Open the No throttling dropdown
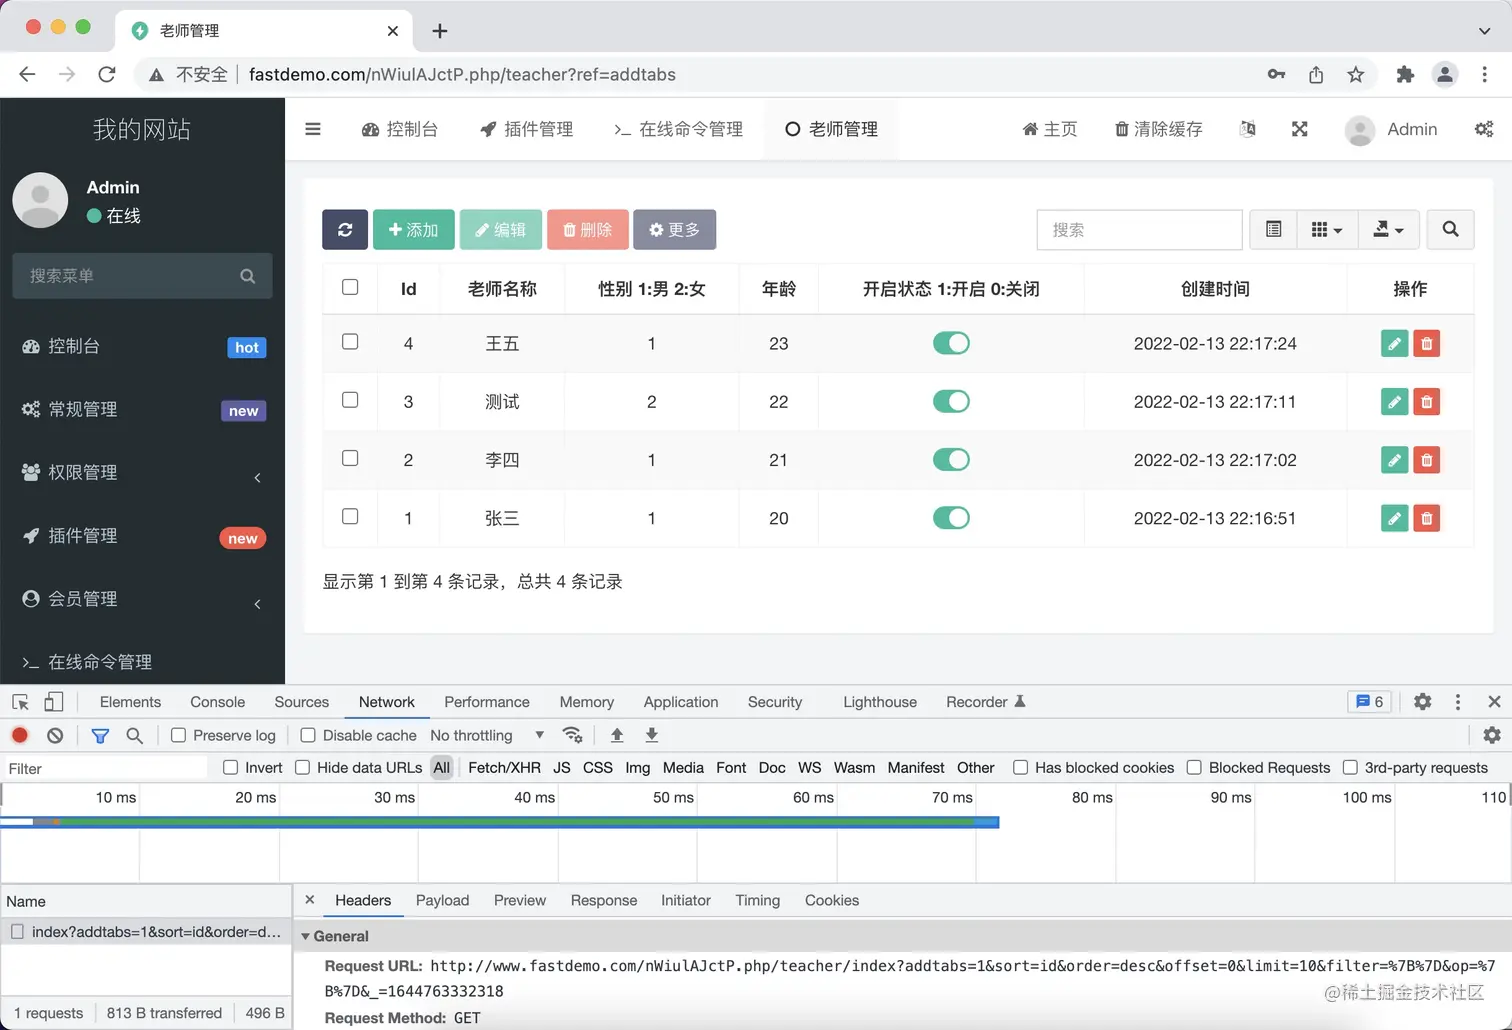Screen dimensions: 1512x1030 (x=487, y=735)
